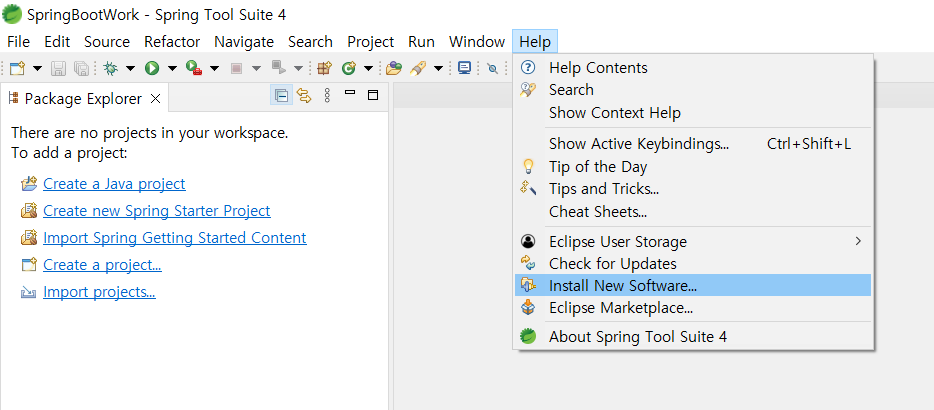Viewport: 934px width, 410px height.
Task: Click the Save toolbar icon
Action: click(58, 69)
